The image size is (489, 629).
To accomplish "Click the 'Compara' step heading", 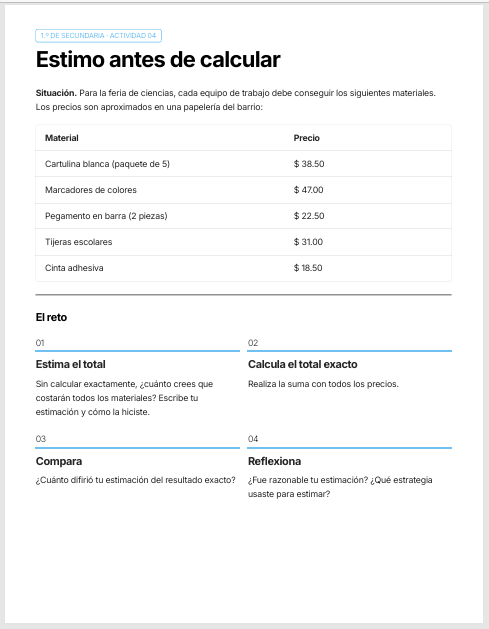I will (x=59, y=461).
